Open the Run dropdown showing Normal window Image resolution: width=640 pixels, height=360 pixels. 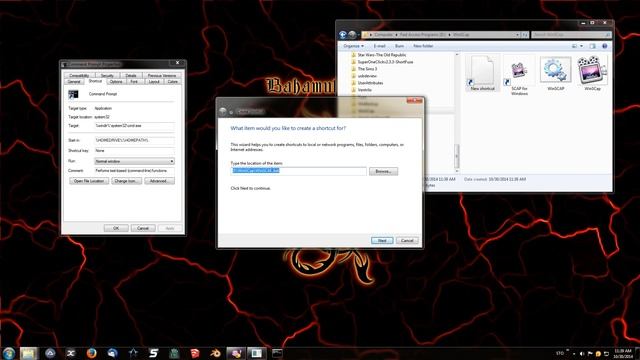coord(134,161)
